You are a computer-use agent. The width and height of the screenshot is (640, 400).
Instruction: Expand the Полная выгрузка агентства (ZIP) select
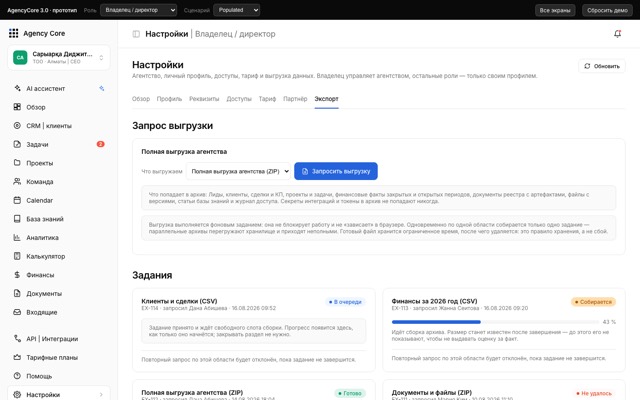(x=238, y=171)
